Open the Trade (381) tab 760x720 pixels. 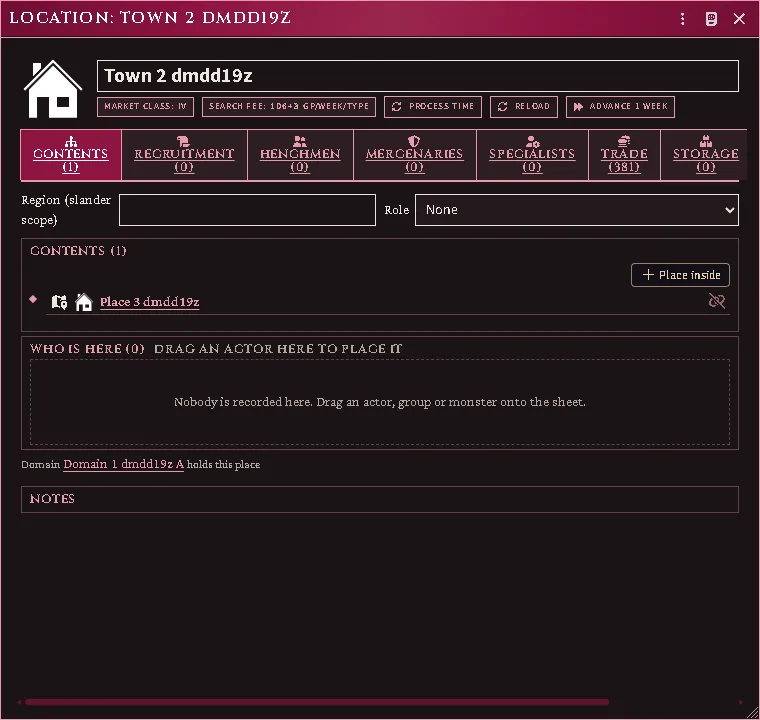(x=624, y=155)
